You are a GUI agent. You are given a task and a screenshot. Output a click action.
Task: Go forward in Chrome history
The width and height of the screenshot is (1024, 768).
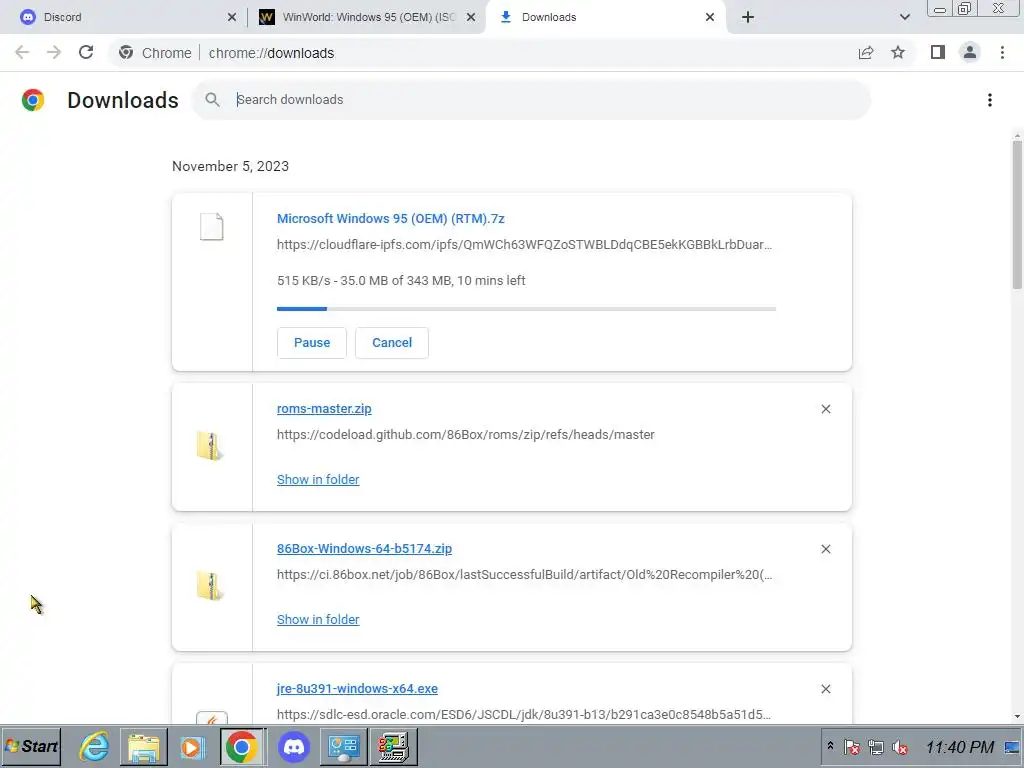(x=54, y=52)
